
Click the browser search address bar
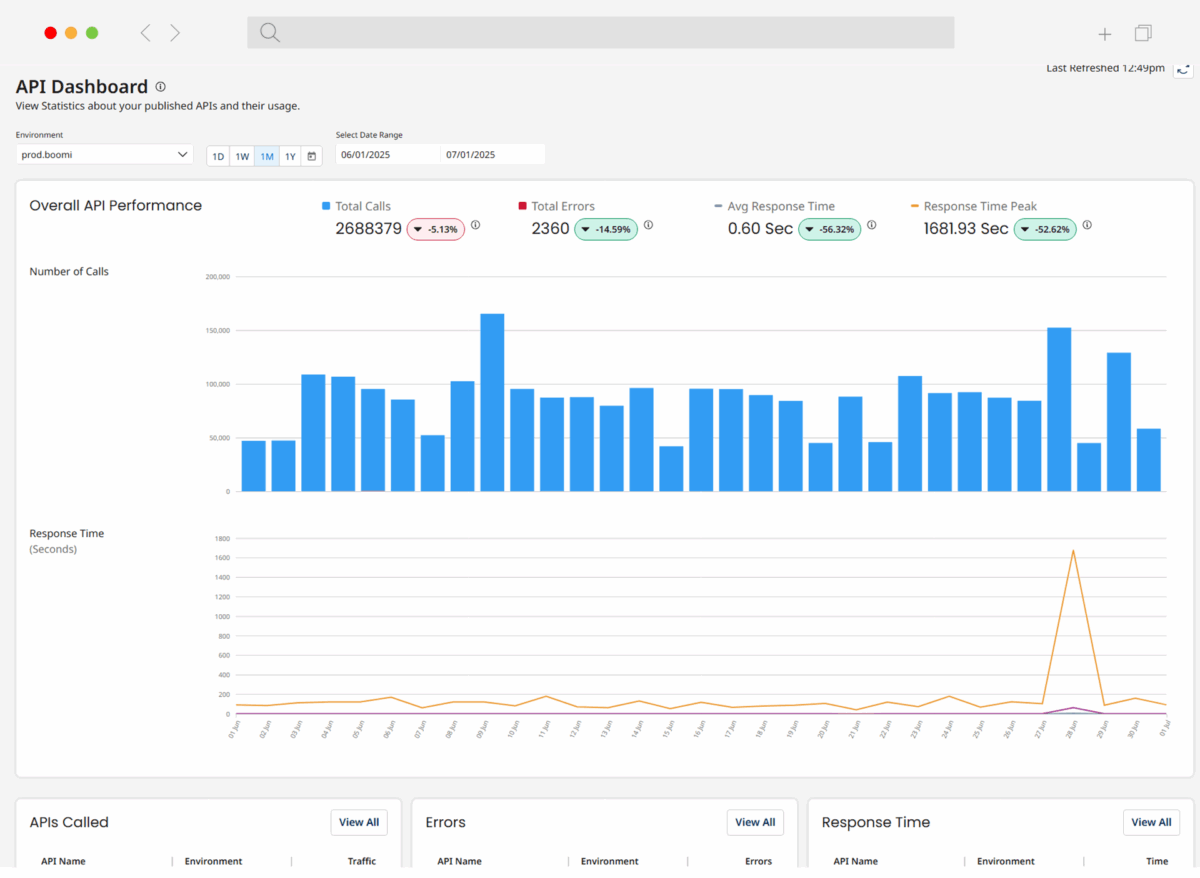[x=600, y=33]
